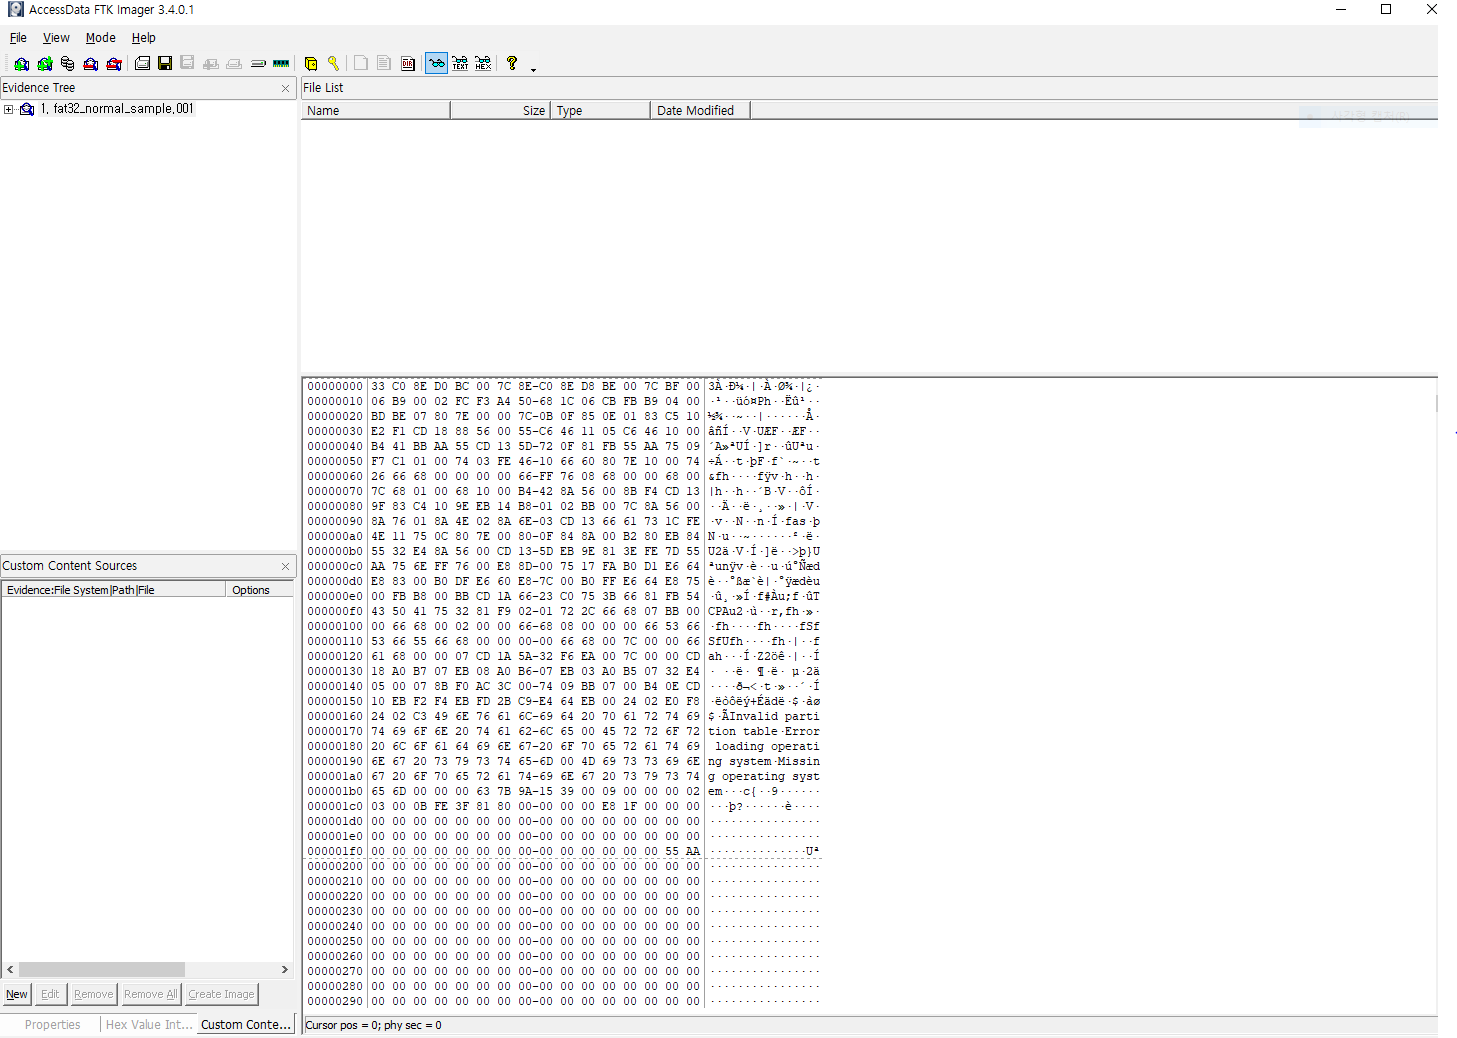1457x1038 pixels.
Task: Click hex offset 000001f0 row
Action: [563, 851]
